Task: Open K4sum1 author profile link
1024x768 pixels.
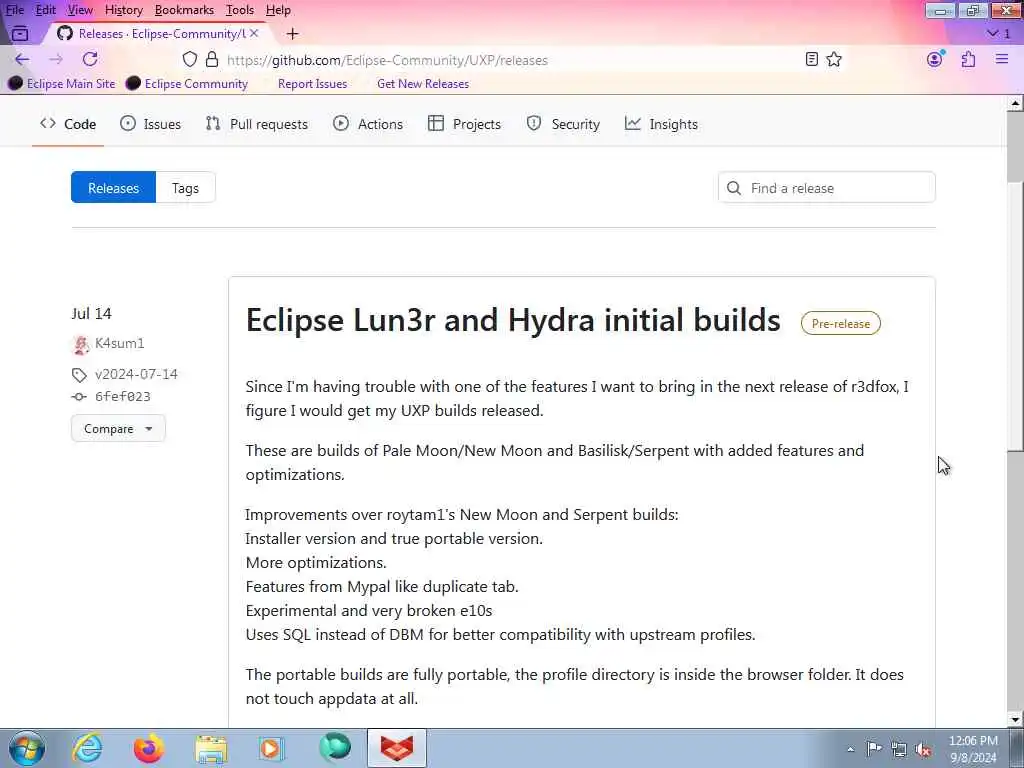Action: coord(120,344)
